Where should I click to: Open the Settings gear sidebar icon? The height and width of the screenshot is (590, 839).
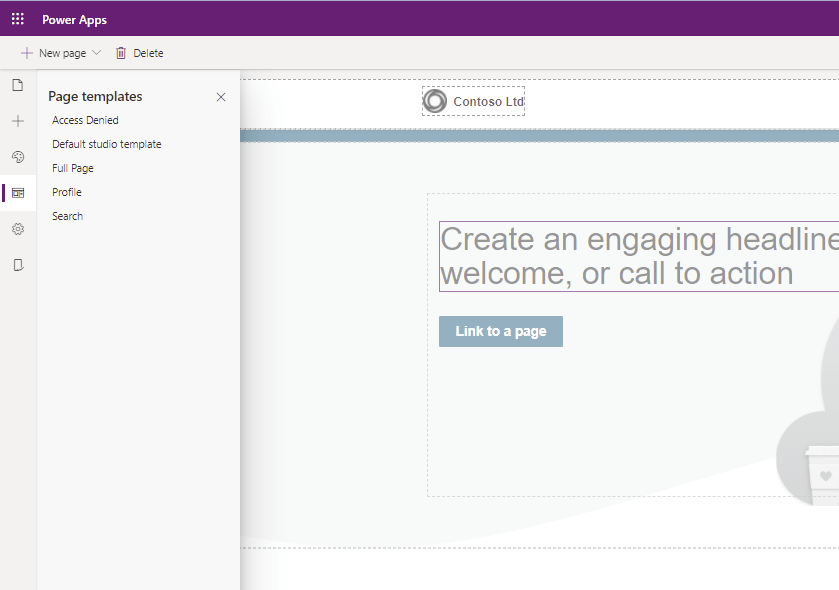pyautogui.click(x=18, y=229)
